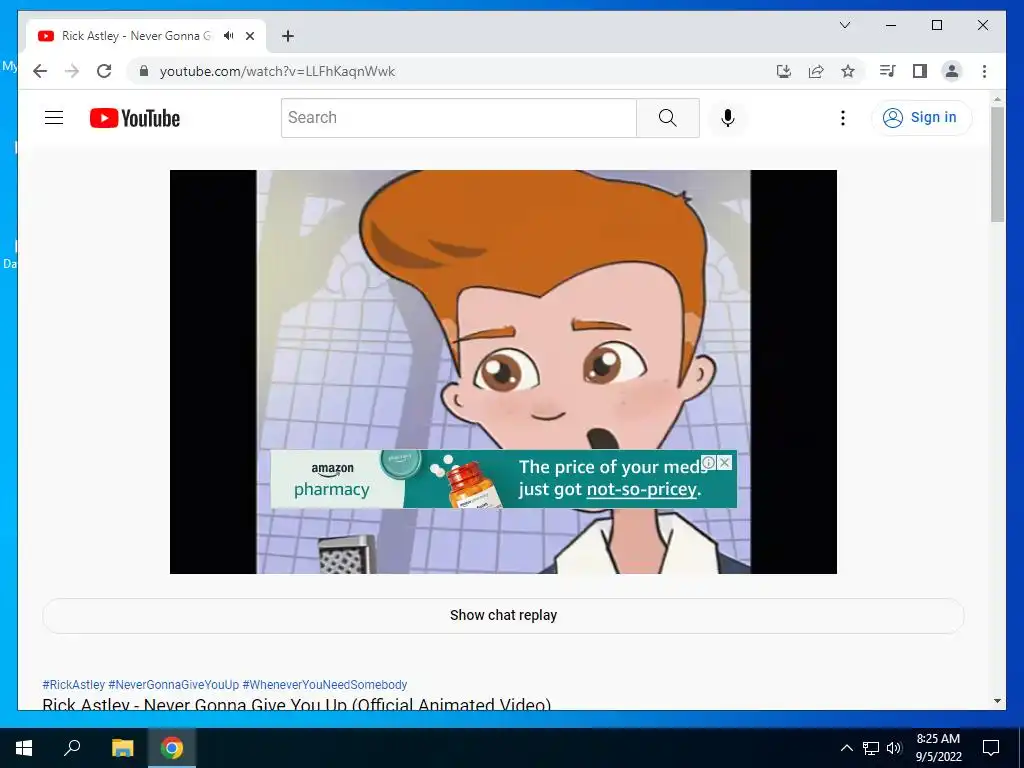Click the not-so-pricey link in the ad
This screenshot has width=1024, height=768.
(x=641, y=489)
